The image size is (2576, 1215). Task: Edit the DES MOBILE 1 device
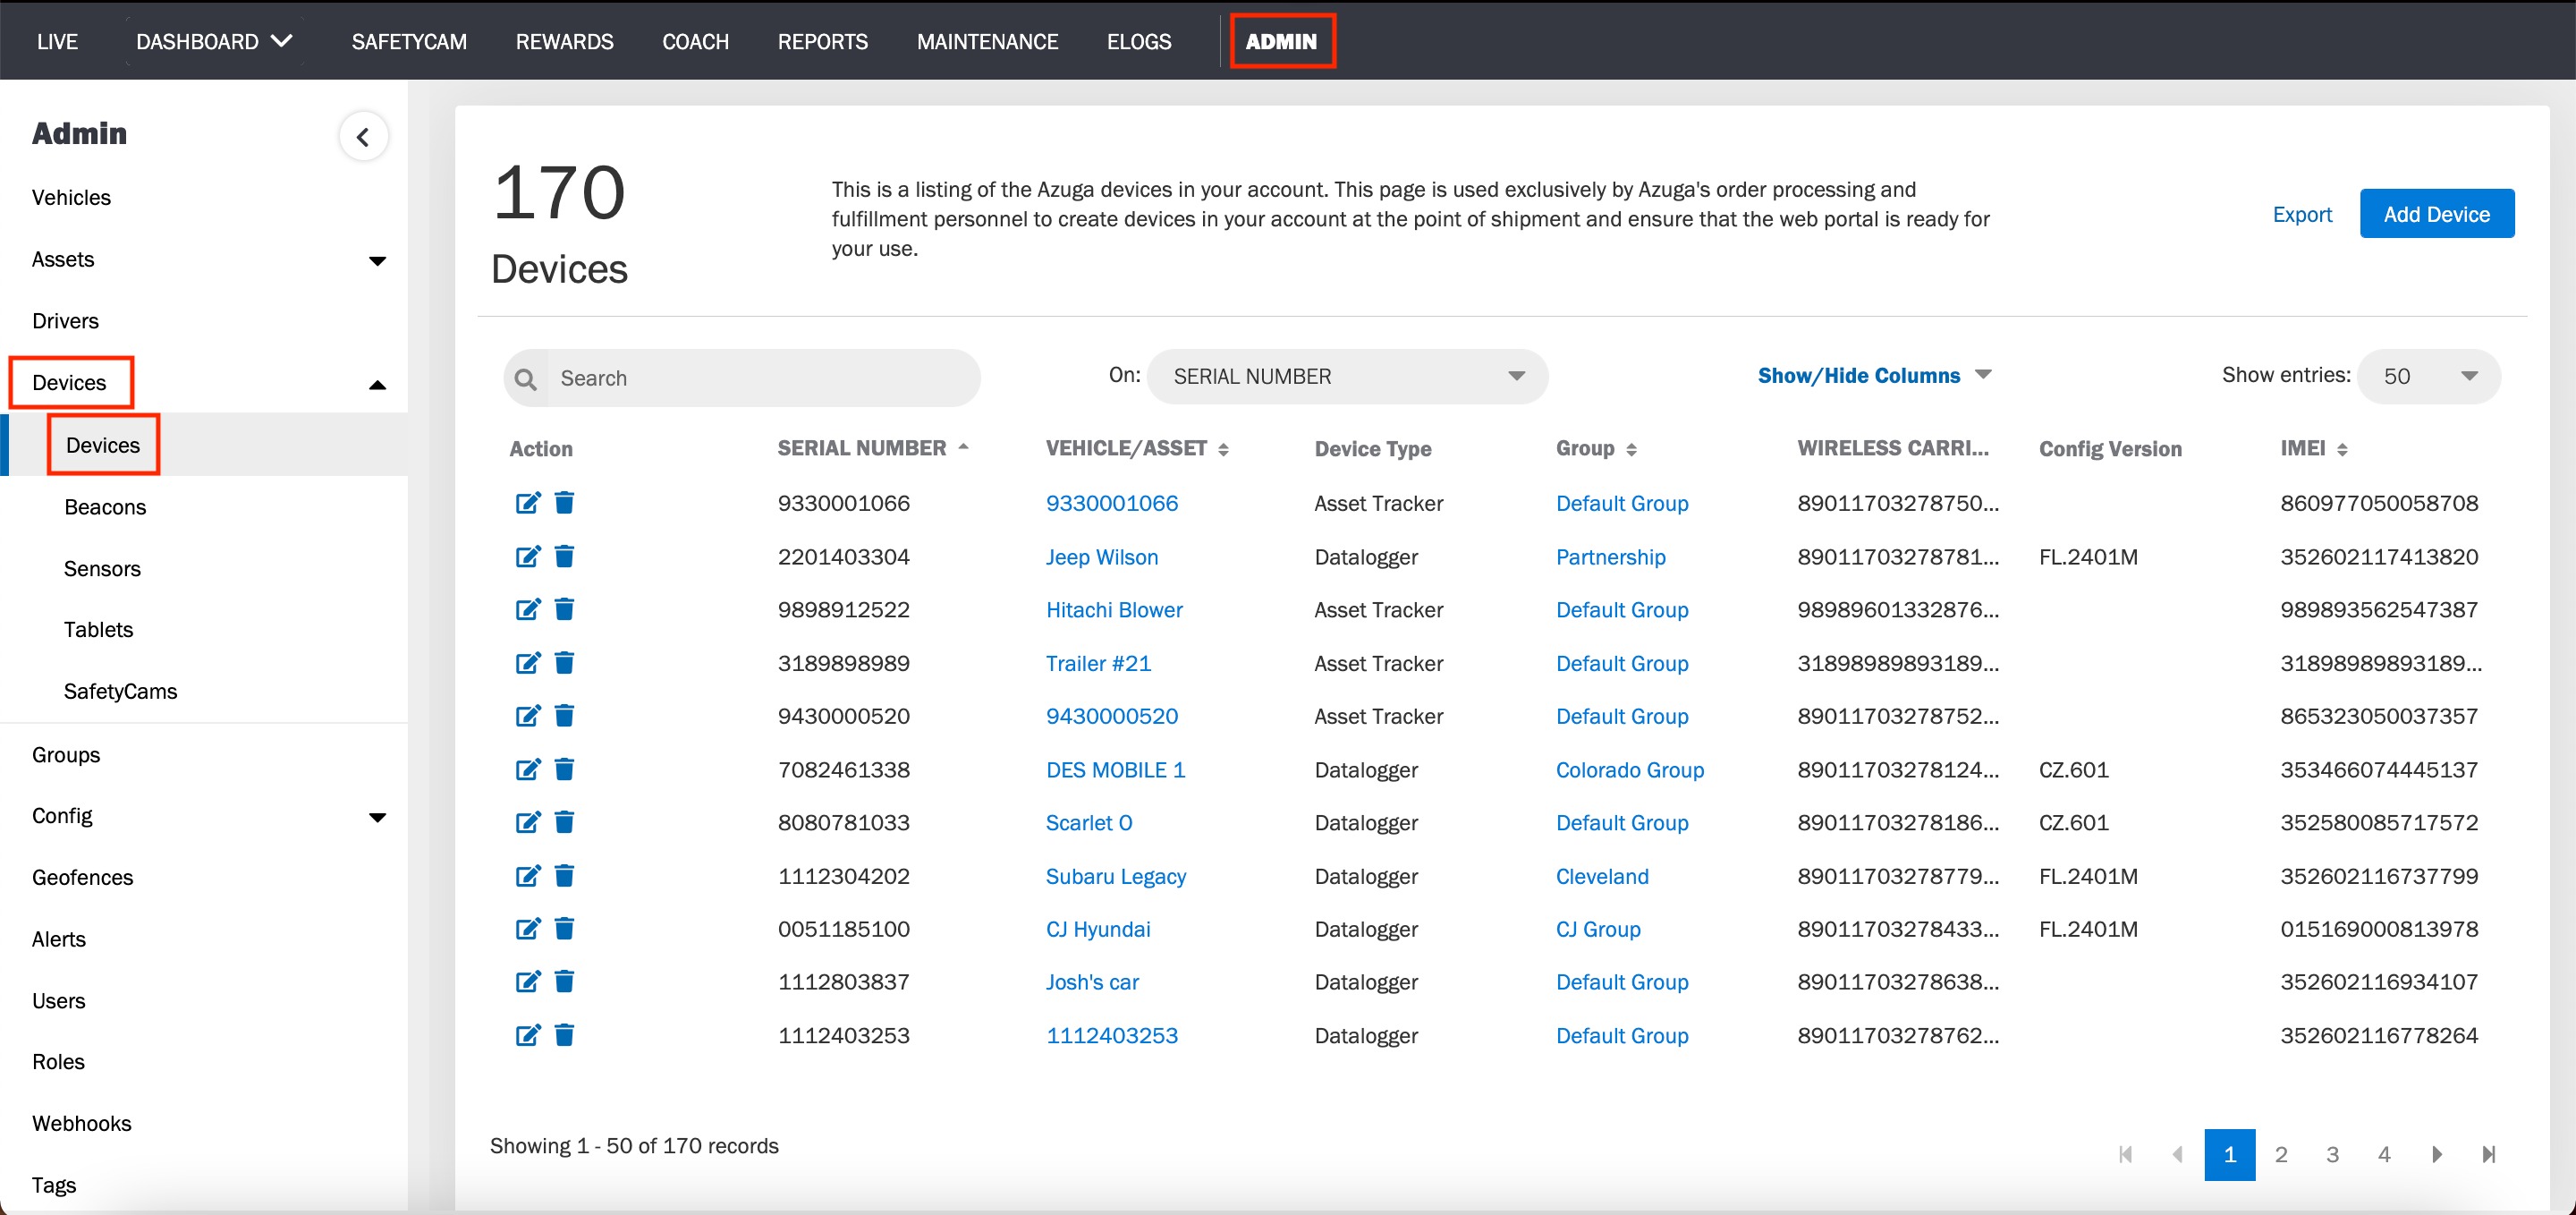click(x=527, y=769)
